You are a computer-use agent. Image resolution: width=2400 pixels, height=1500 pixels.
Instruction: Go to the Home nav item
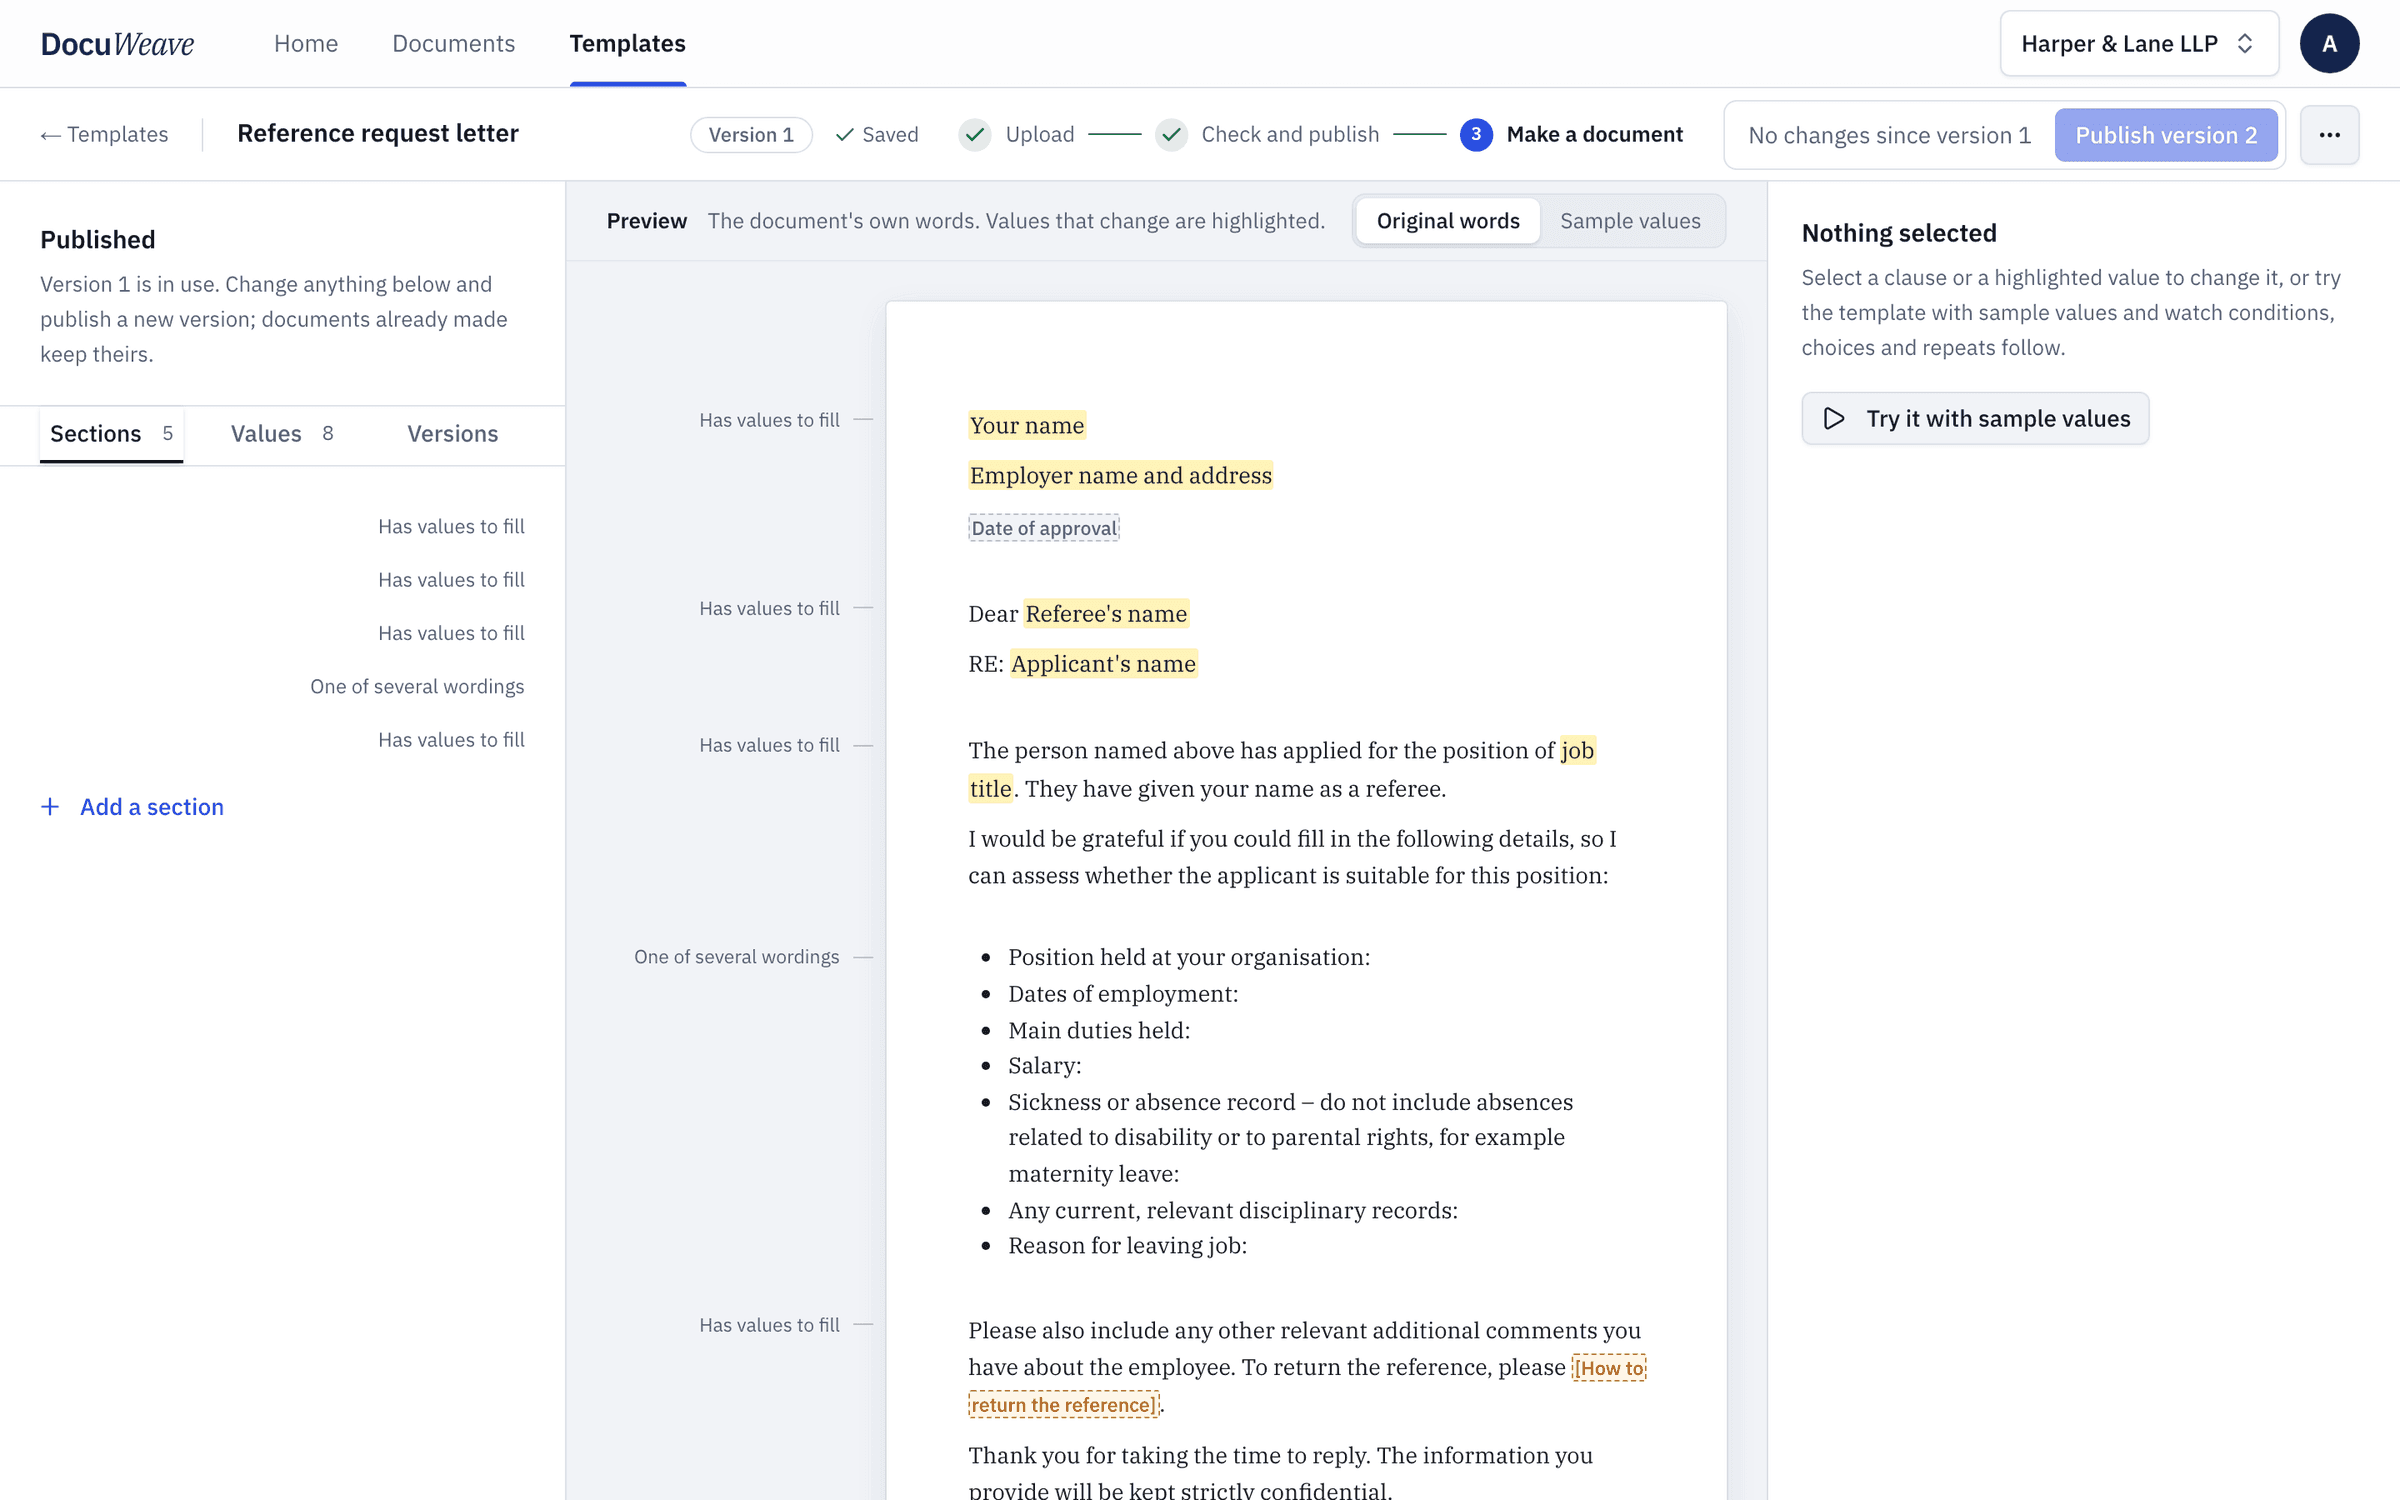(x=306, y=44)
